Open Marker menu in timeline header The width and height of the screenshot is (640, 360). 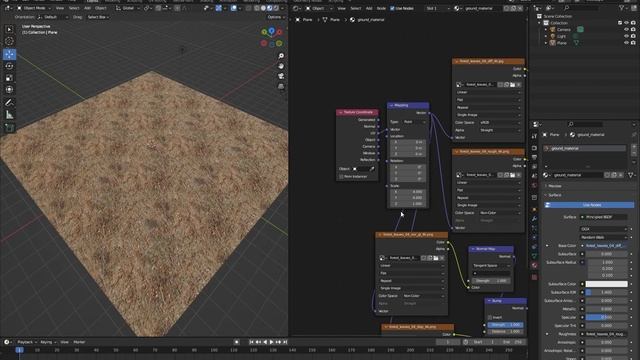pos(79,342)
